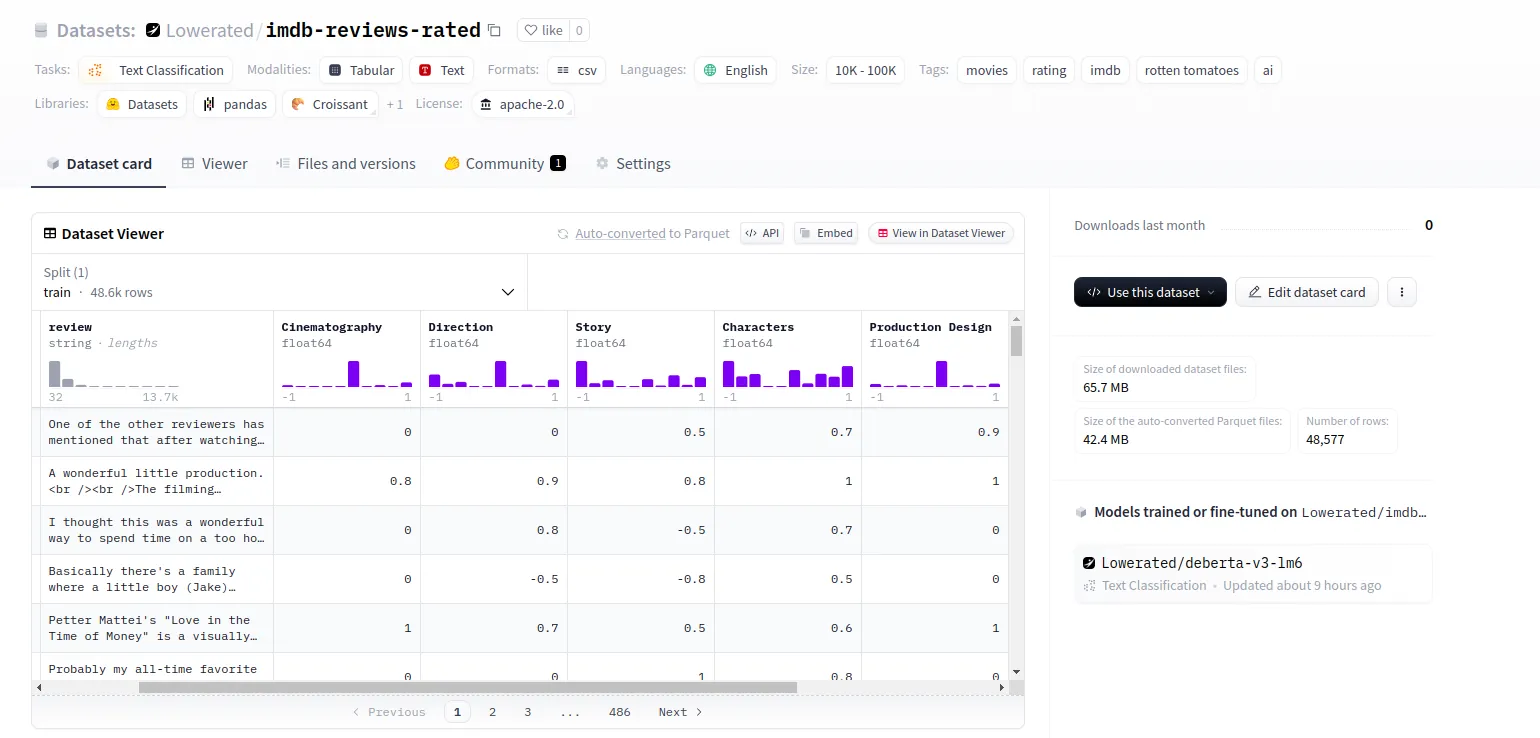Click the Text modality tag
Viewport: 1540px width, 738px height.
441,70
